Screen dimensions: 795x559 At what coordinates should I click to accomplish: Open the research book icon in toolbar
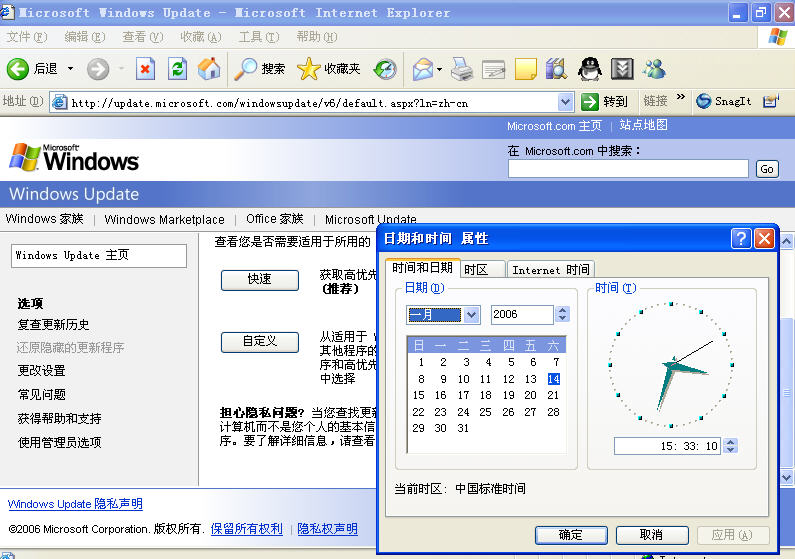(556, 69)
